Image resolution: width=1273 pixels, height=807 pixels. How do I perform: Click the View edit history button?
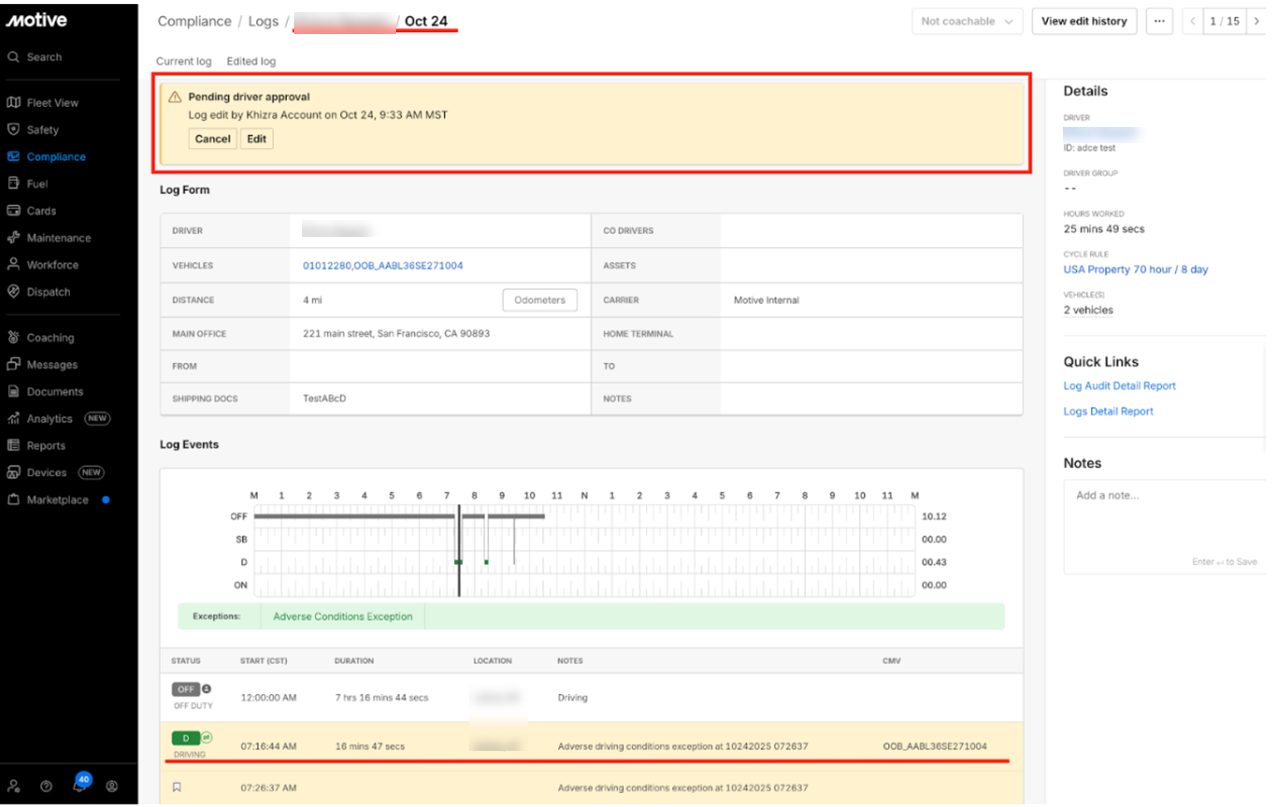click(x=1084, y=21)
